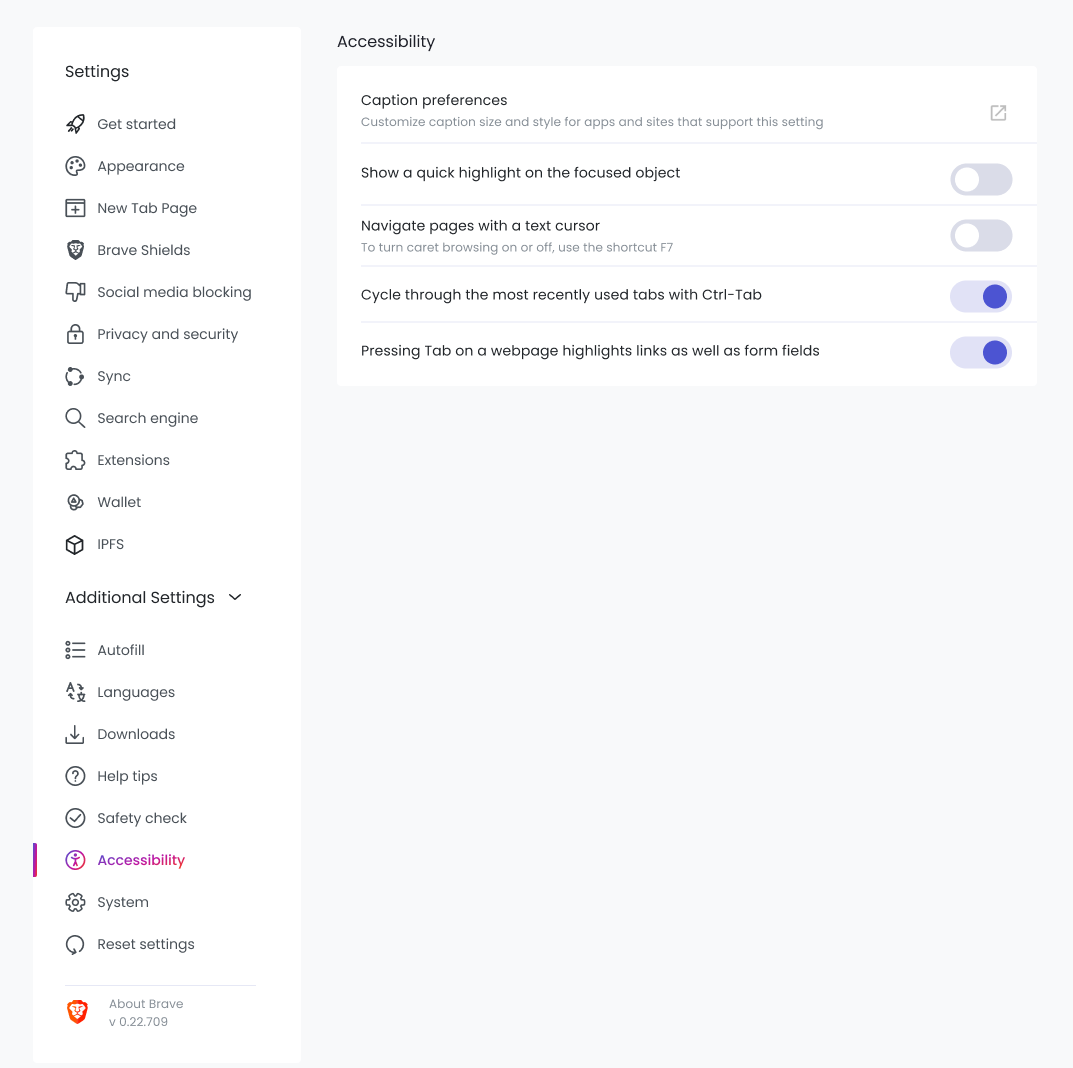Click the Sync icon in the sidebar
The image size is (1073, 1068).
point(75,375)
